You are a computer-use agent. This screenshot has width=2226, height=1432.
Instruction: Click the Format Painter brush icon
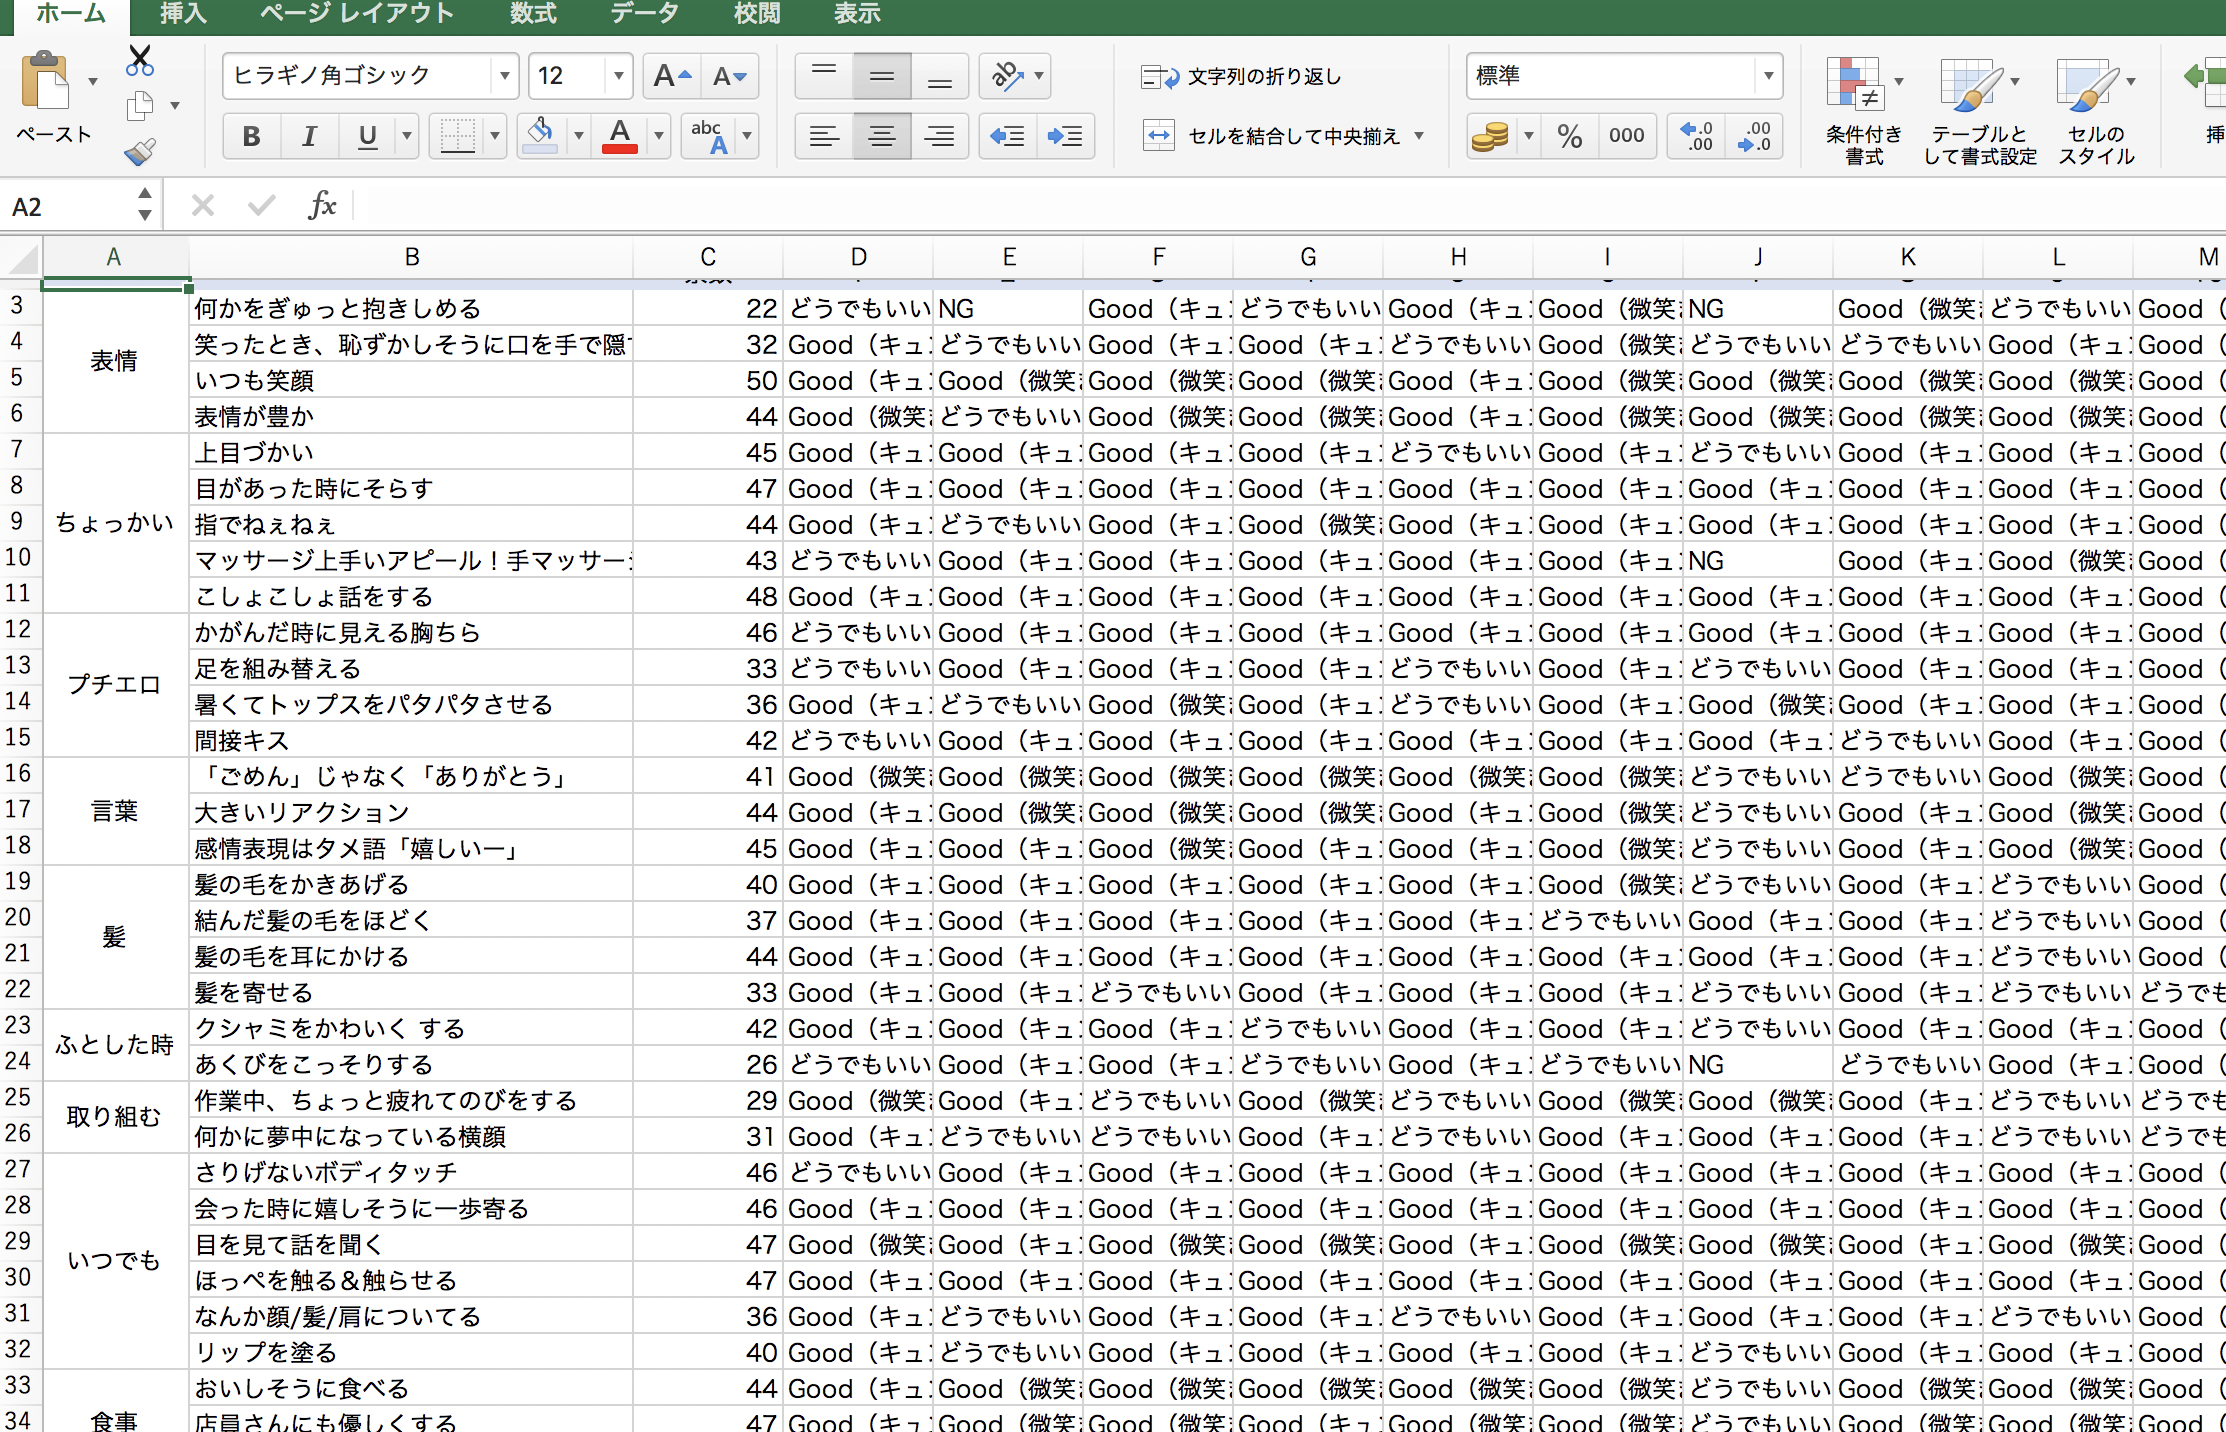point(140,151)
